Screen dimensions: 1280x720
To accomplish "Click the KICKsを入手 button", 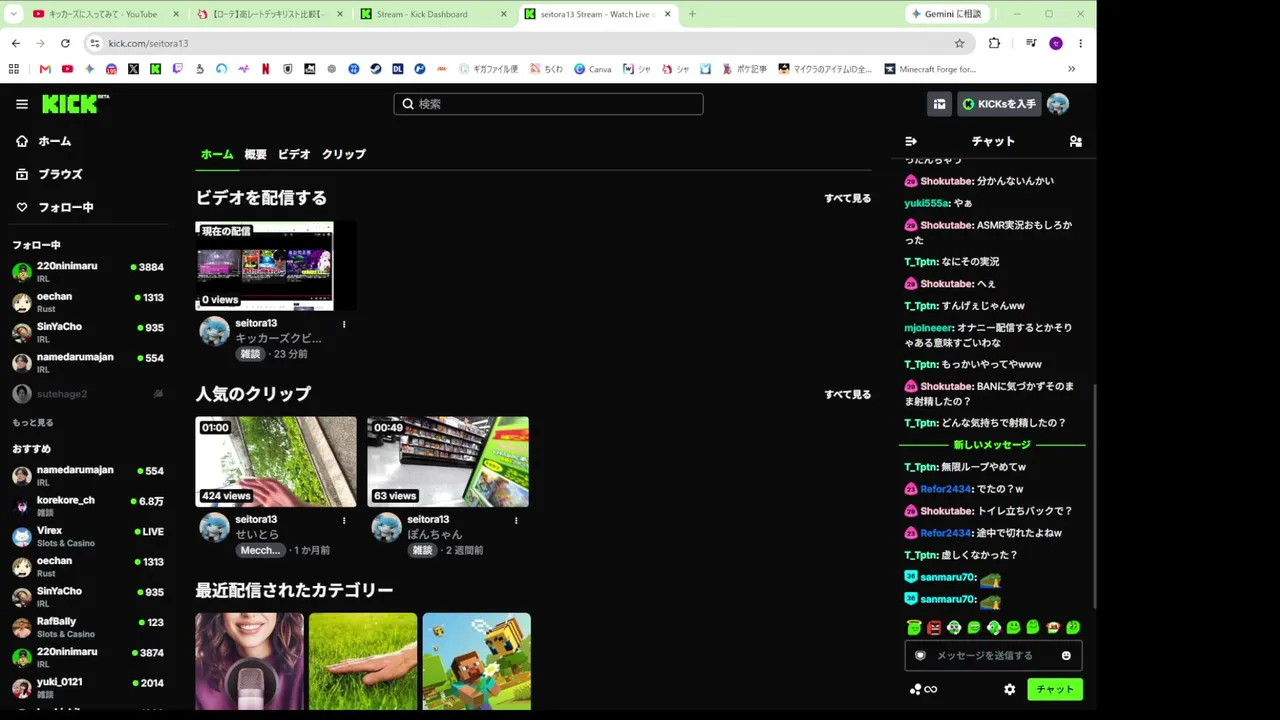I will coord(999,104).
